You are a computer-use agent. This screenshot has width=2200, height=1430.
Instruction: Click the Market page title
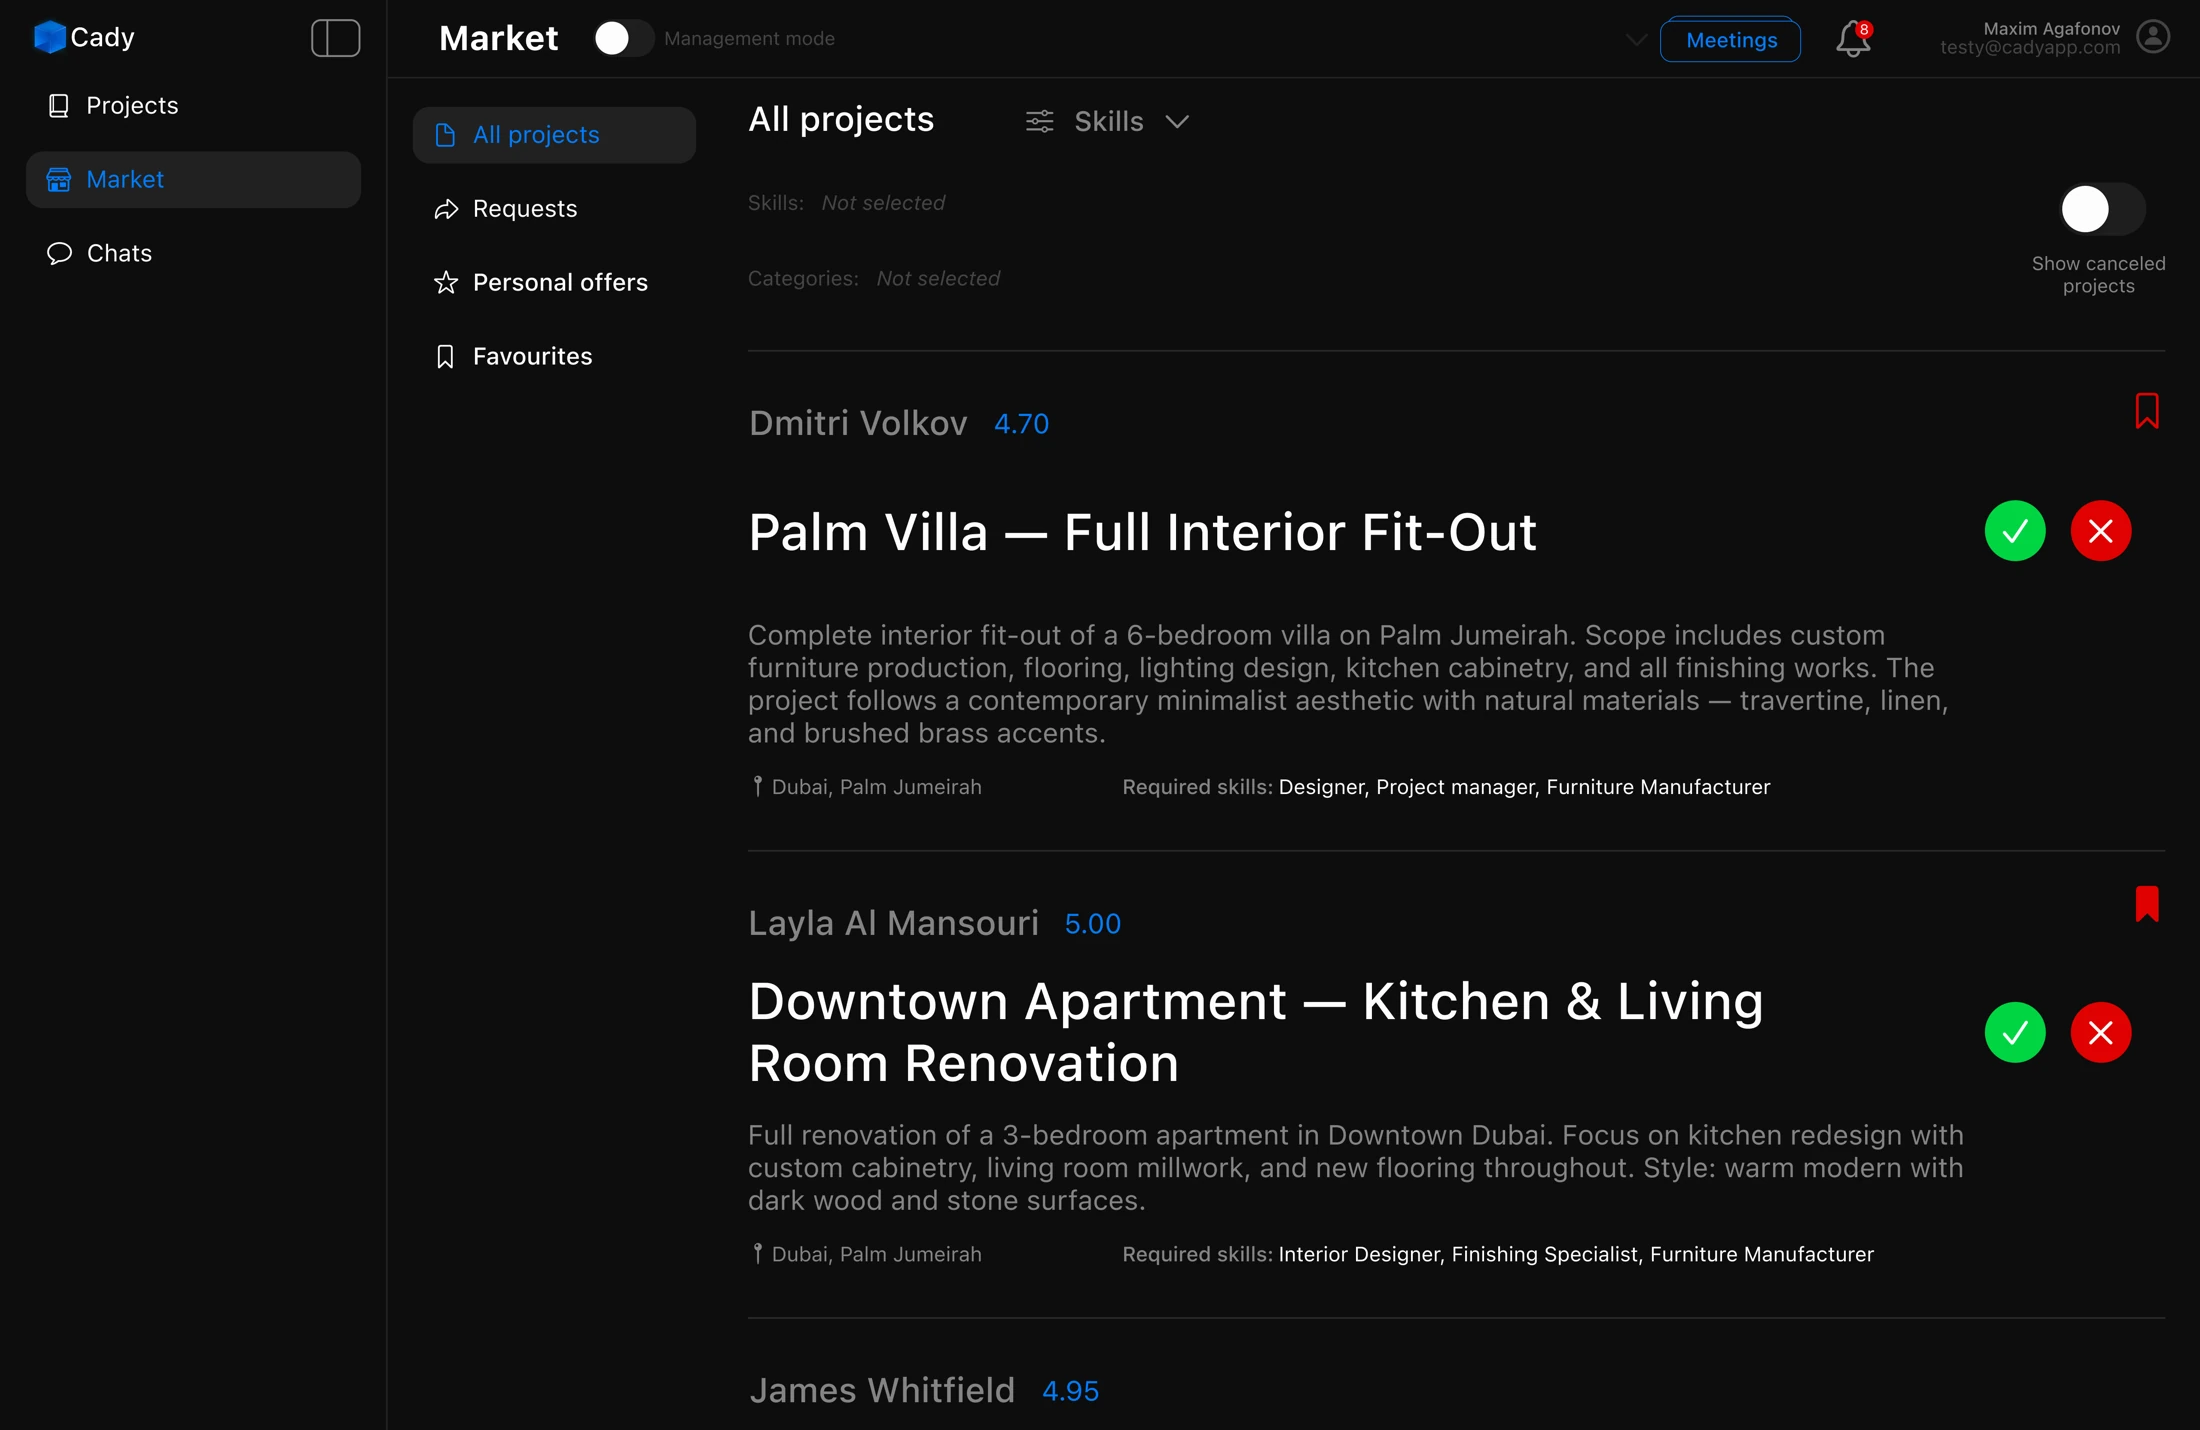point(498,38)
